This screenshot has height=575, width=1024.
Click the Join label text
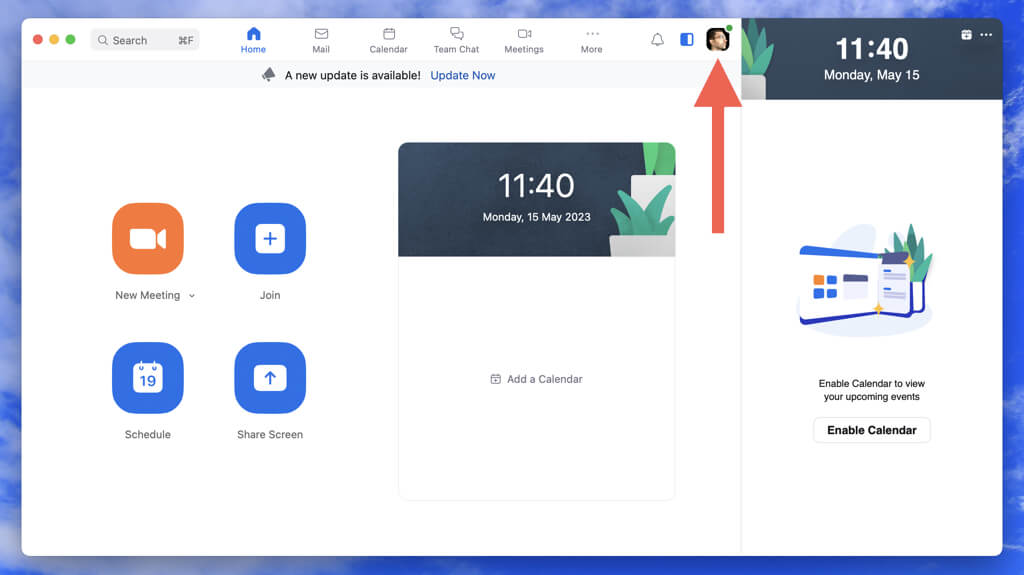[x=270, y=295]
